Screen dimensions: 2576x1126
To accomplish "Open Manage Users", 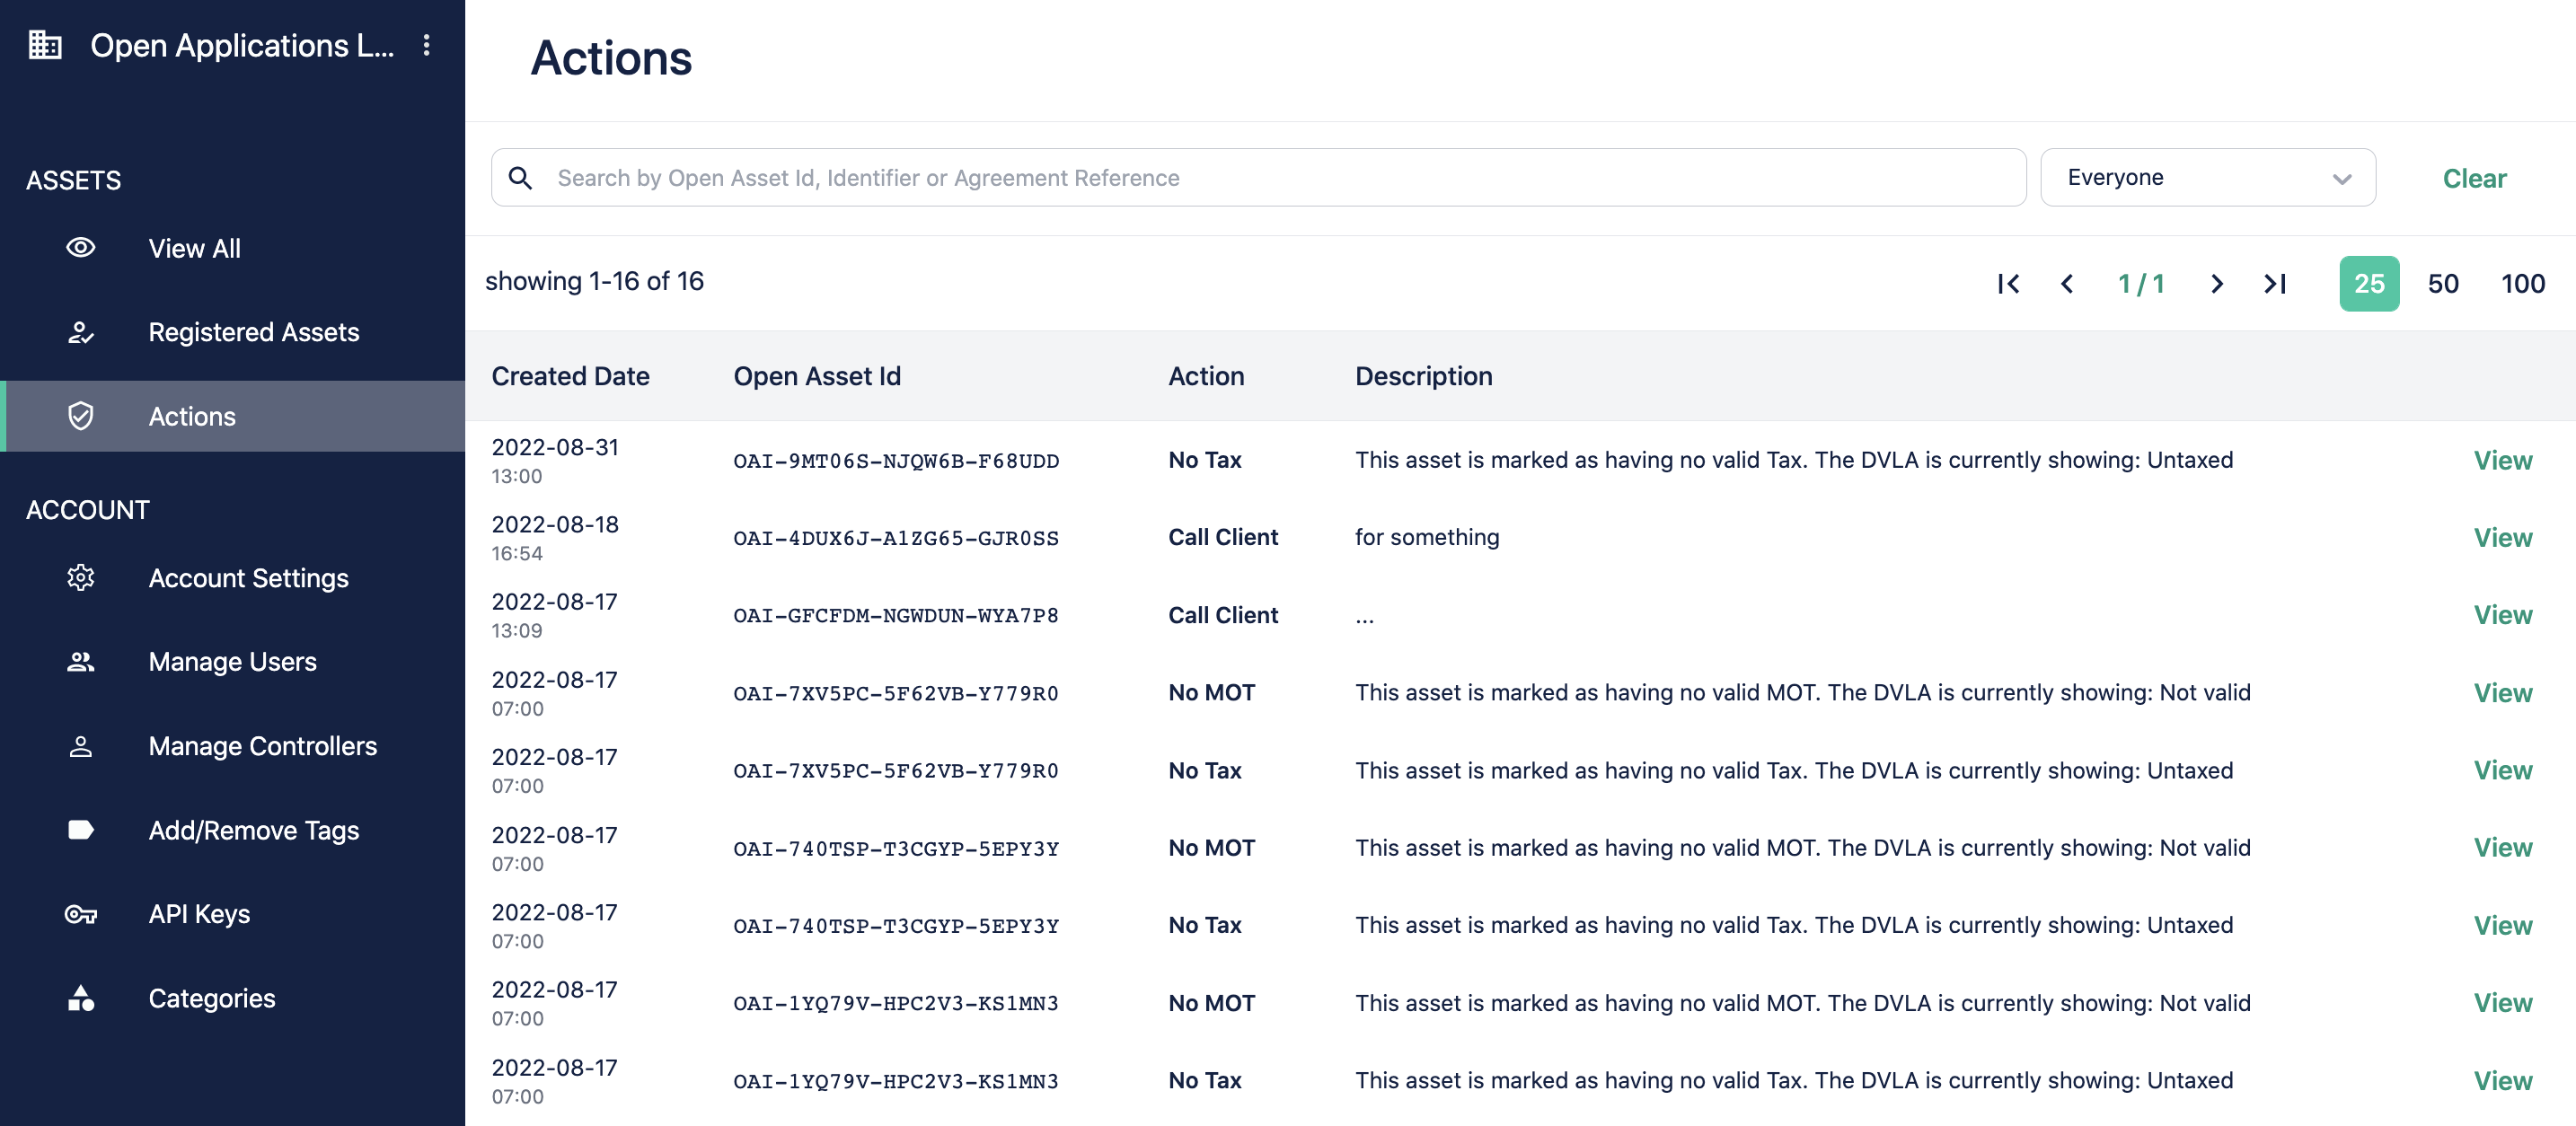I will click(x=233, y=662).
